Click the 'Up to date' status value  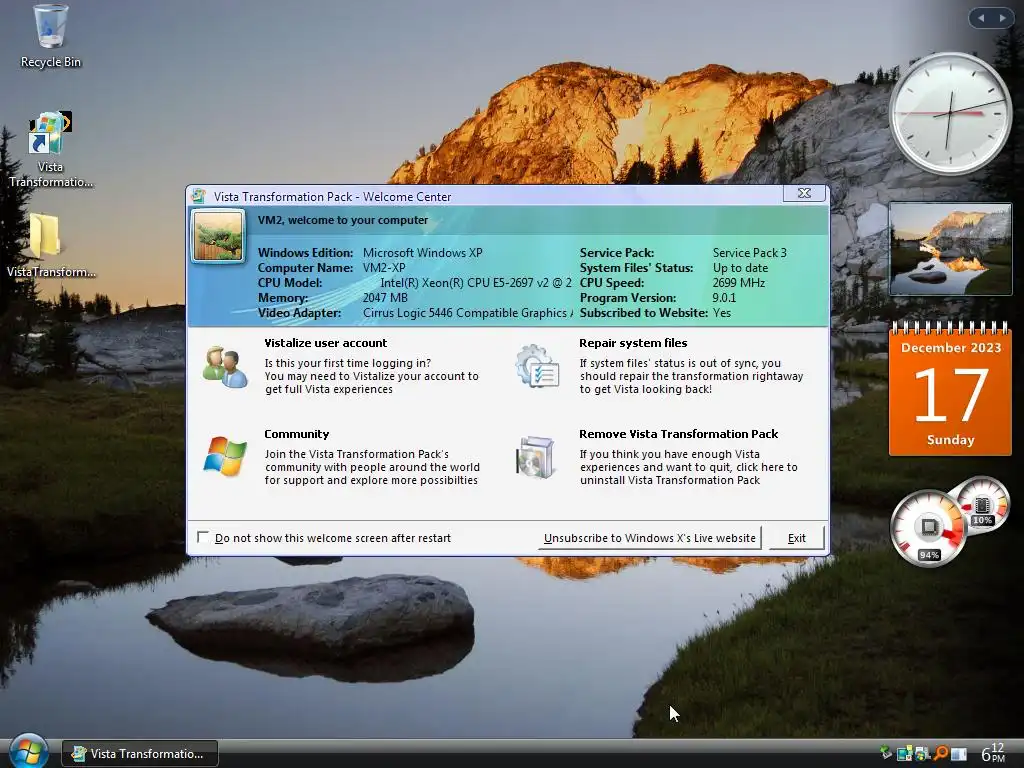(741, 268)
